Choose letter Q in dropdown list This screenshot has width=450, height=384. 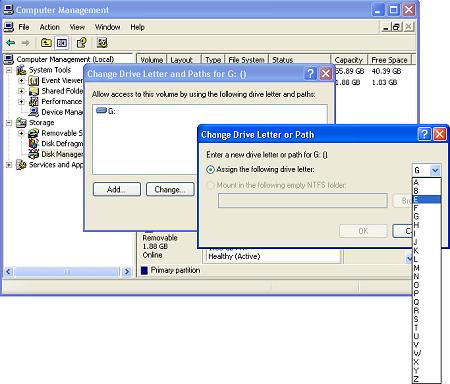tap(427, 302)
